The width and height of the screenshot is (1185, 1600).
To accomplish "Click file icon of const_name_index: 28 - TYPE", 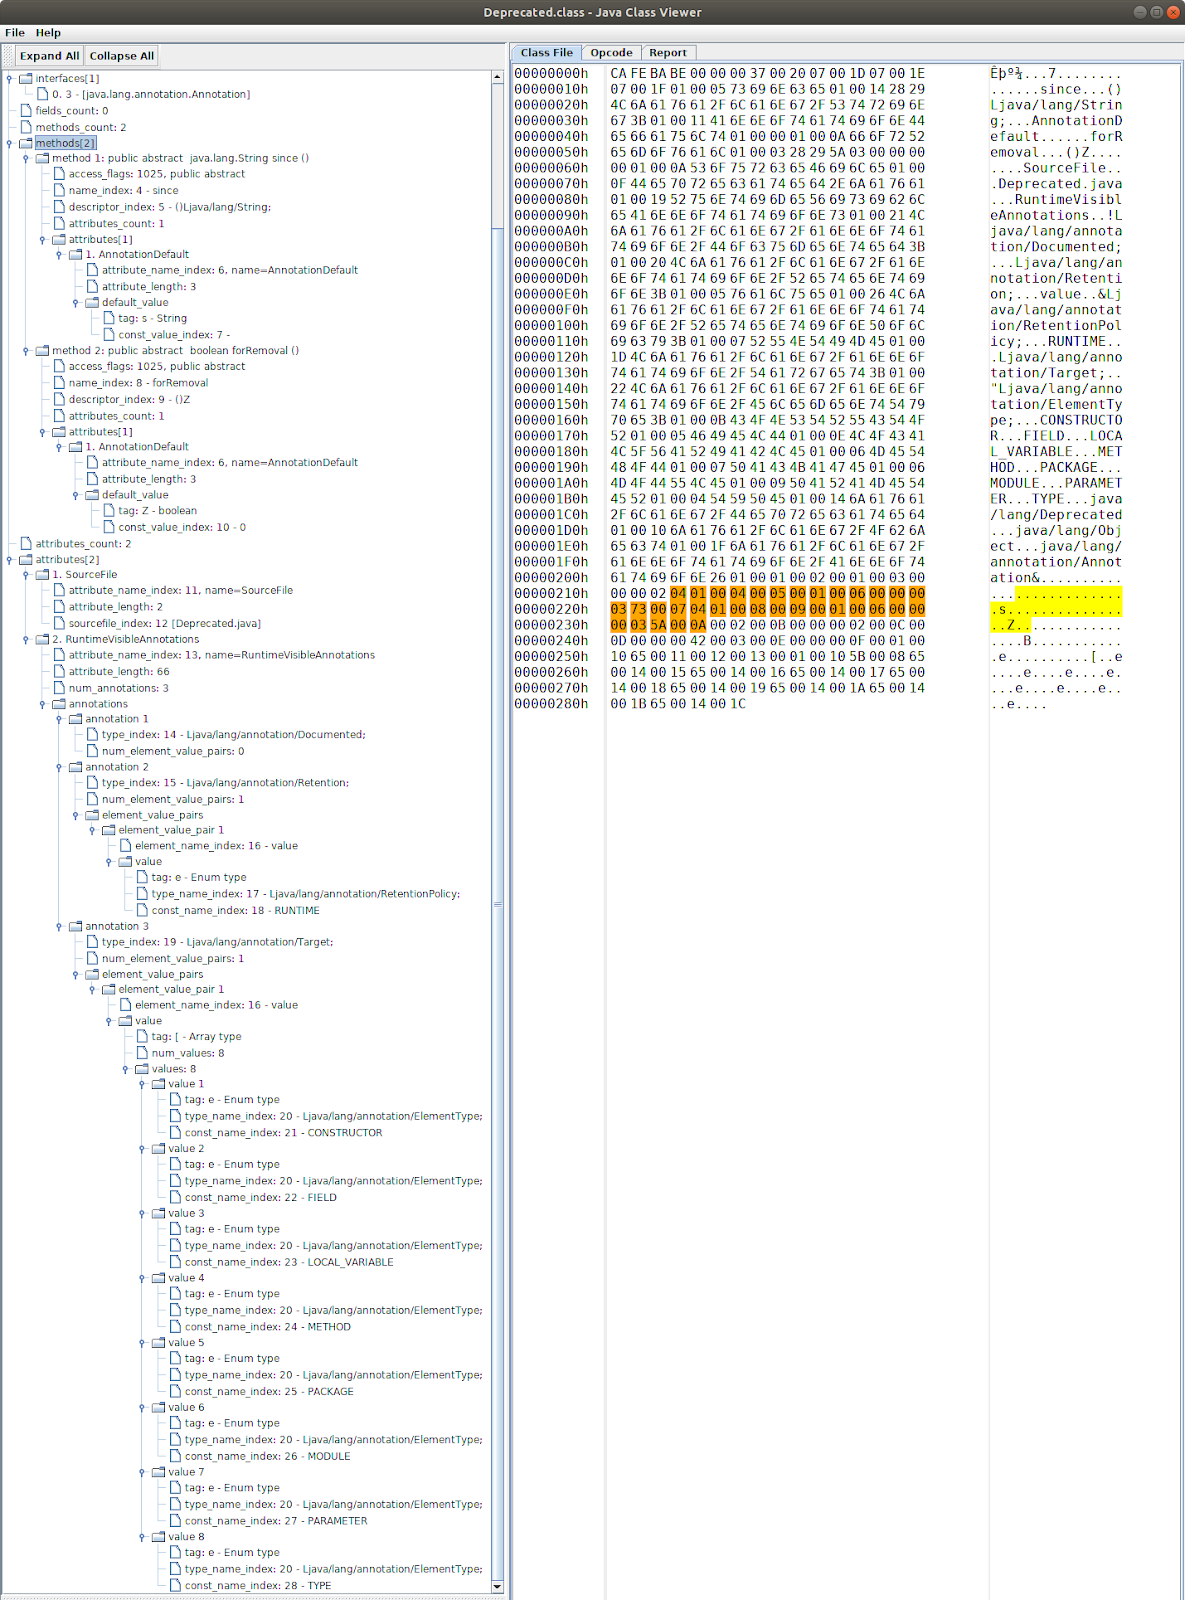I will [175, 1585].
